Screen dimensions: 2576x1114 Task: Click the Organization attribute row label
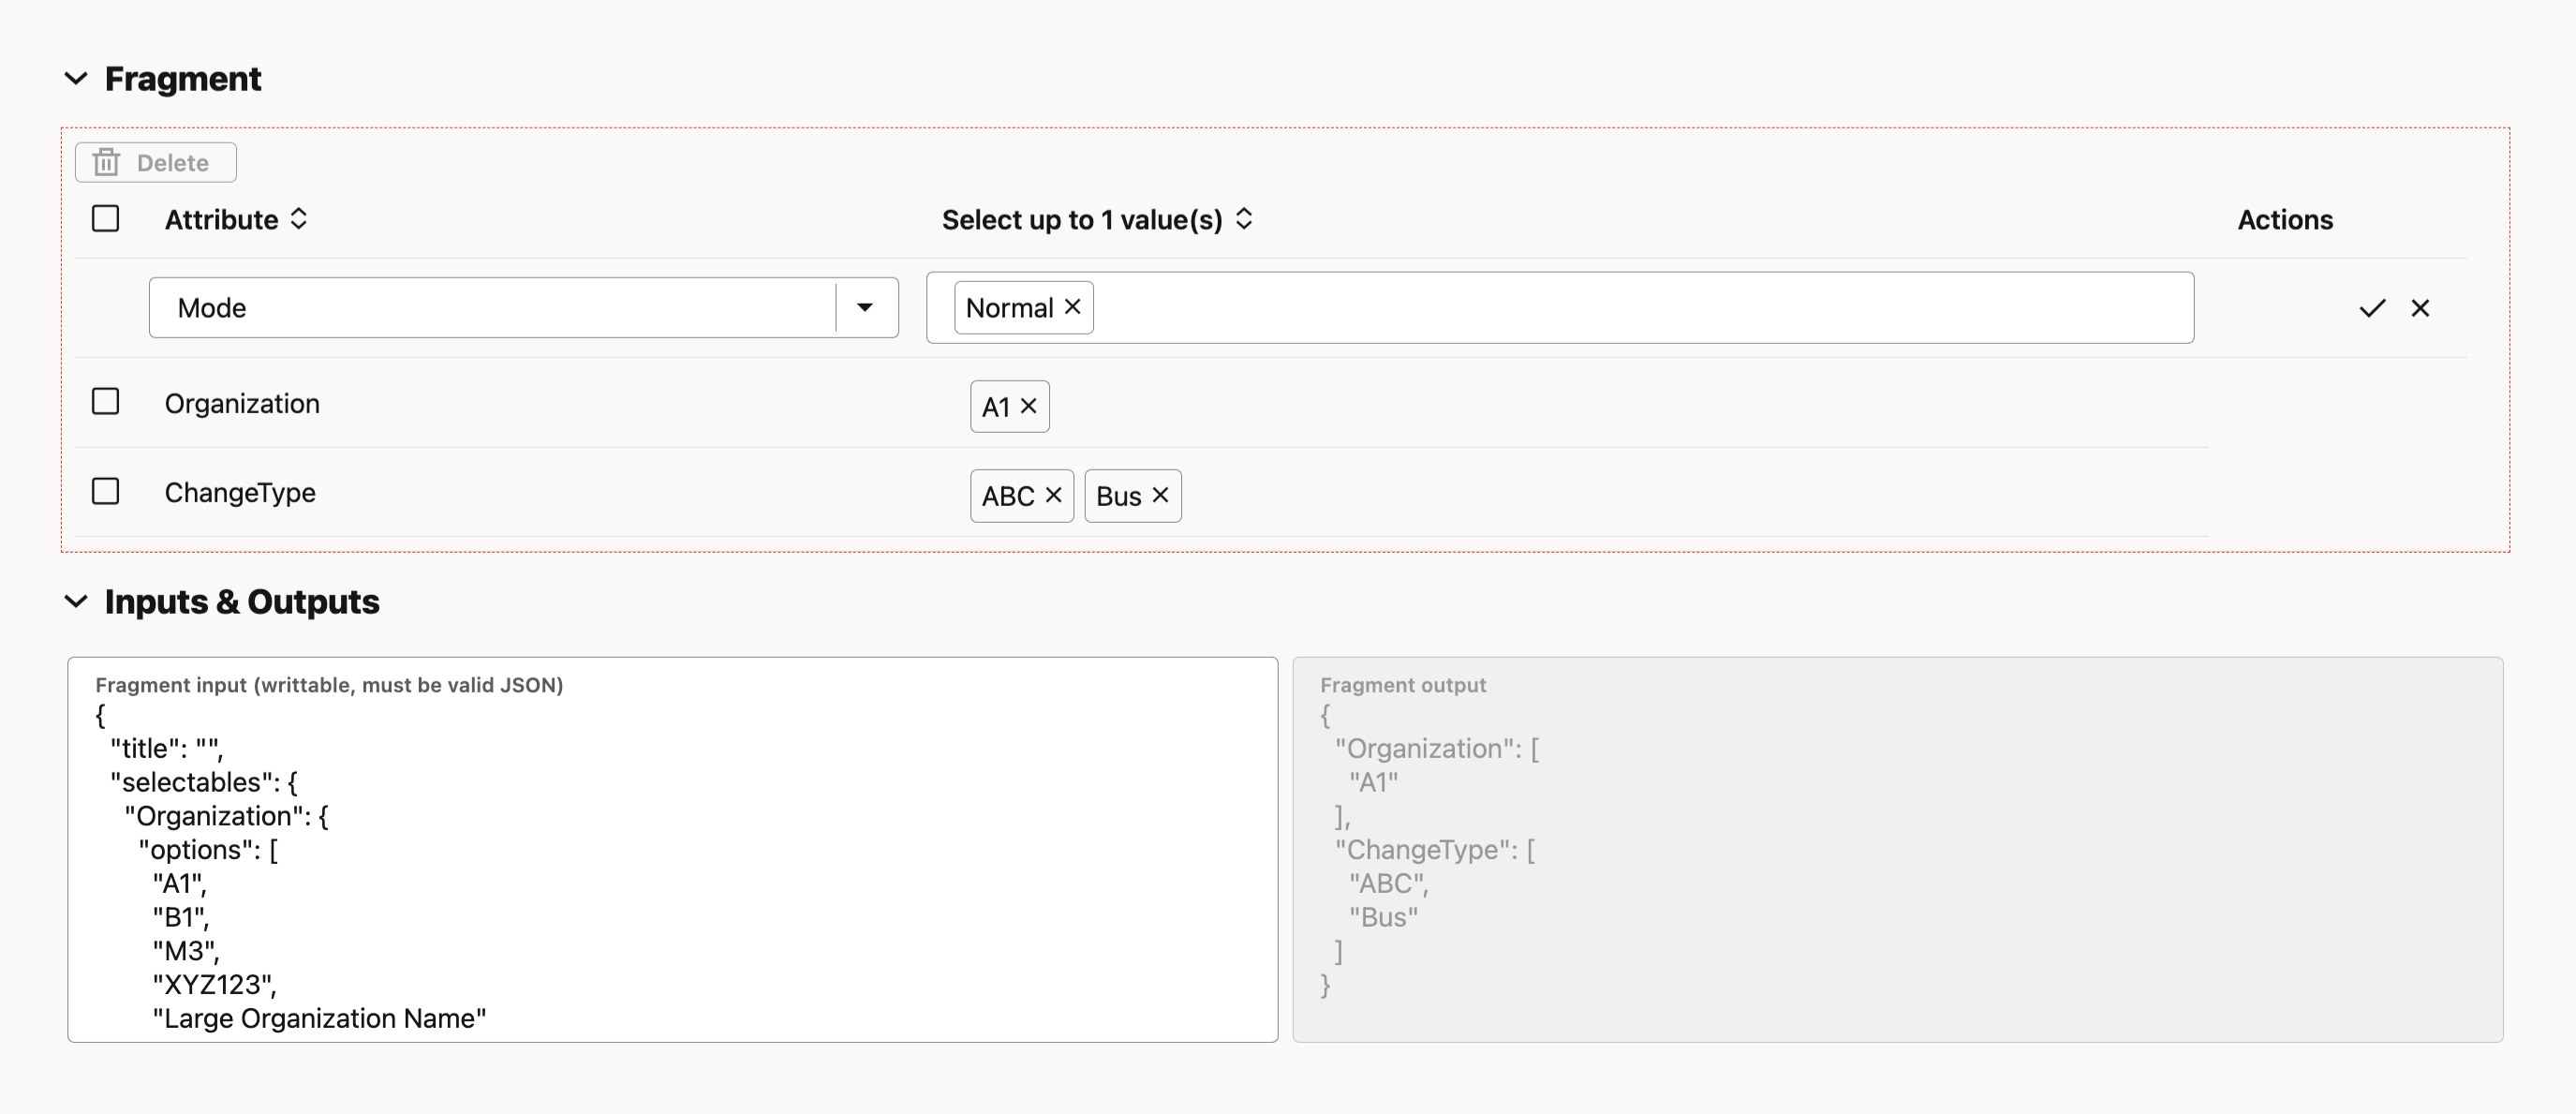[242, 404]
